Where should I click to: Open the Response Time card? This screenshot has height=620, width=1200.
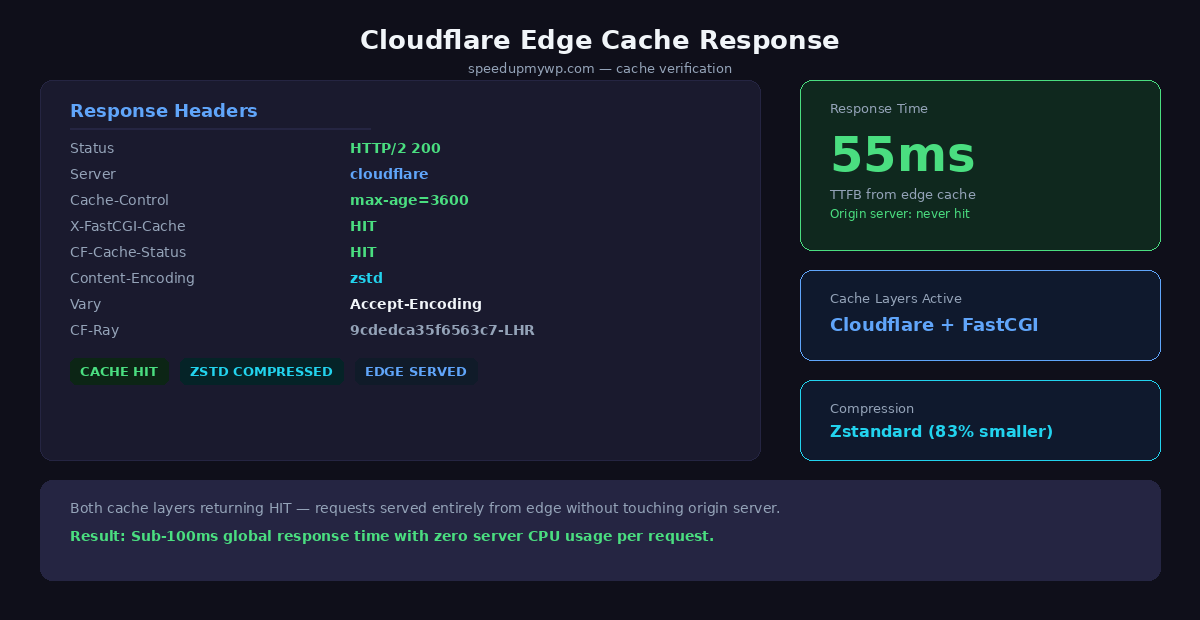[x=980, y=165]
